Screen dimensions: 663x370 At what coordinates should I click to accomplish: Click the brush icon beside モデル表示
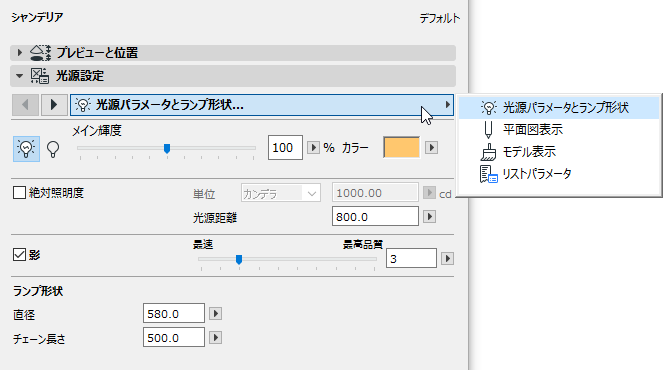pyautogui.click(x=488, y=152)
